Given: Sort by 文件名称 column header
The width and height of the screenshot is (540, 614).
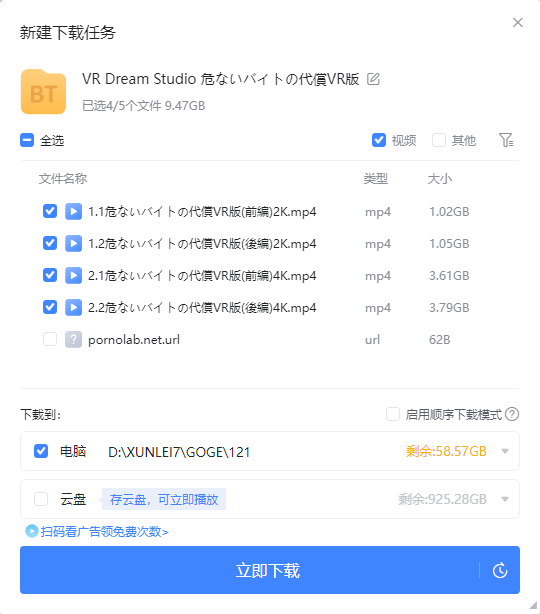Looking at the screenshot, I should pyautogui.click(x=63, y=179).
